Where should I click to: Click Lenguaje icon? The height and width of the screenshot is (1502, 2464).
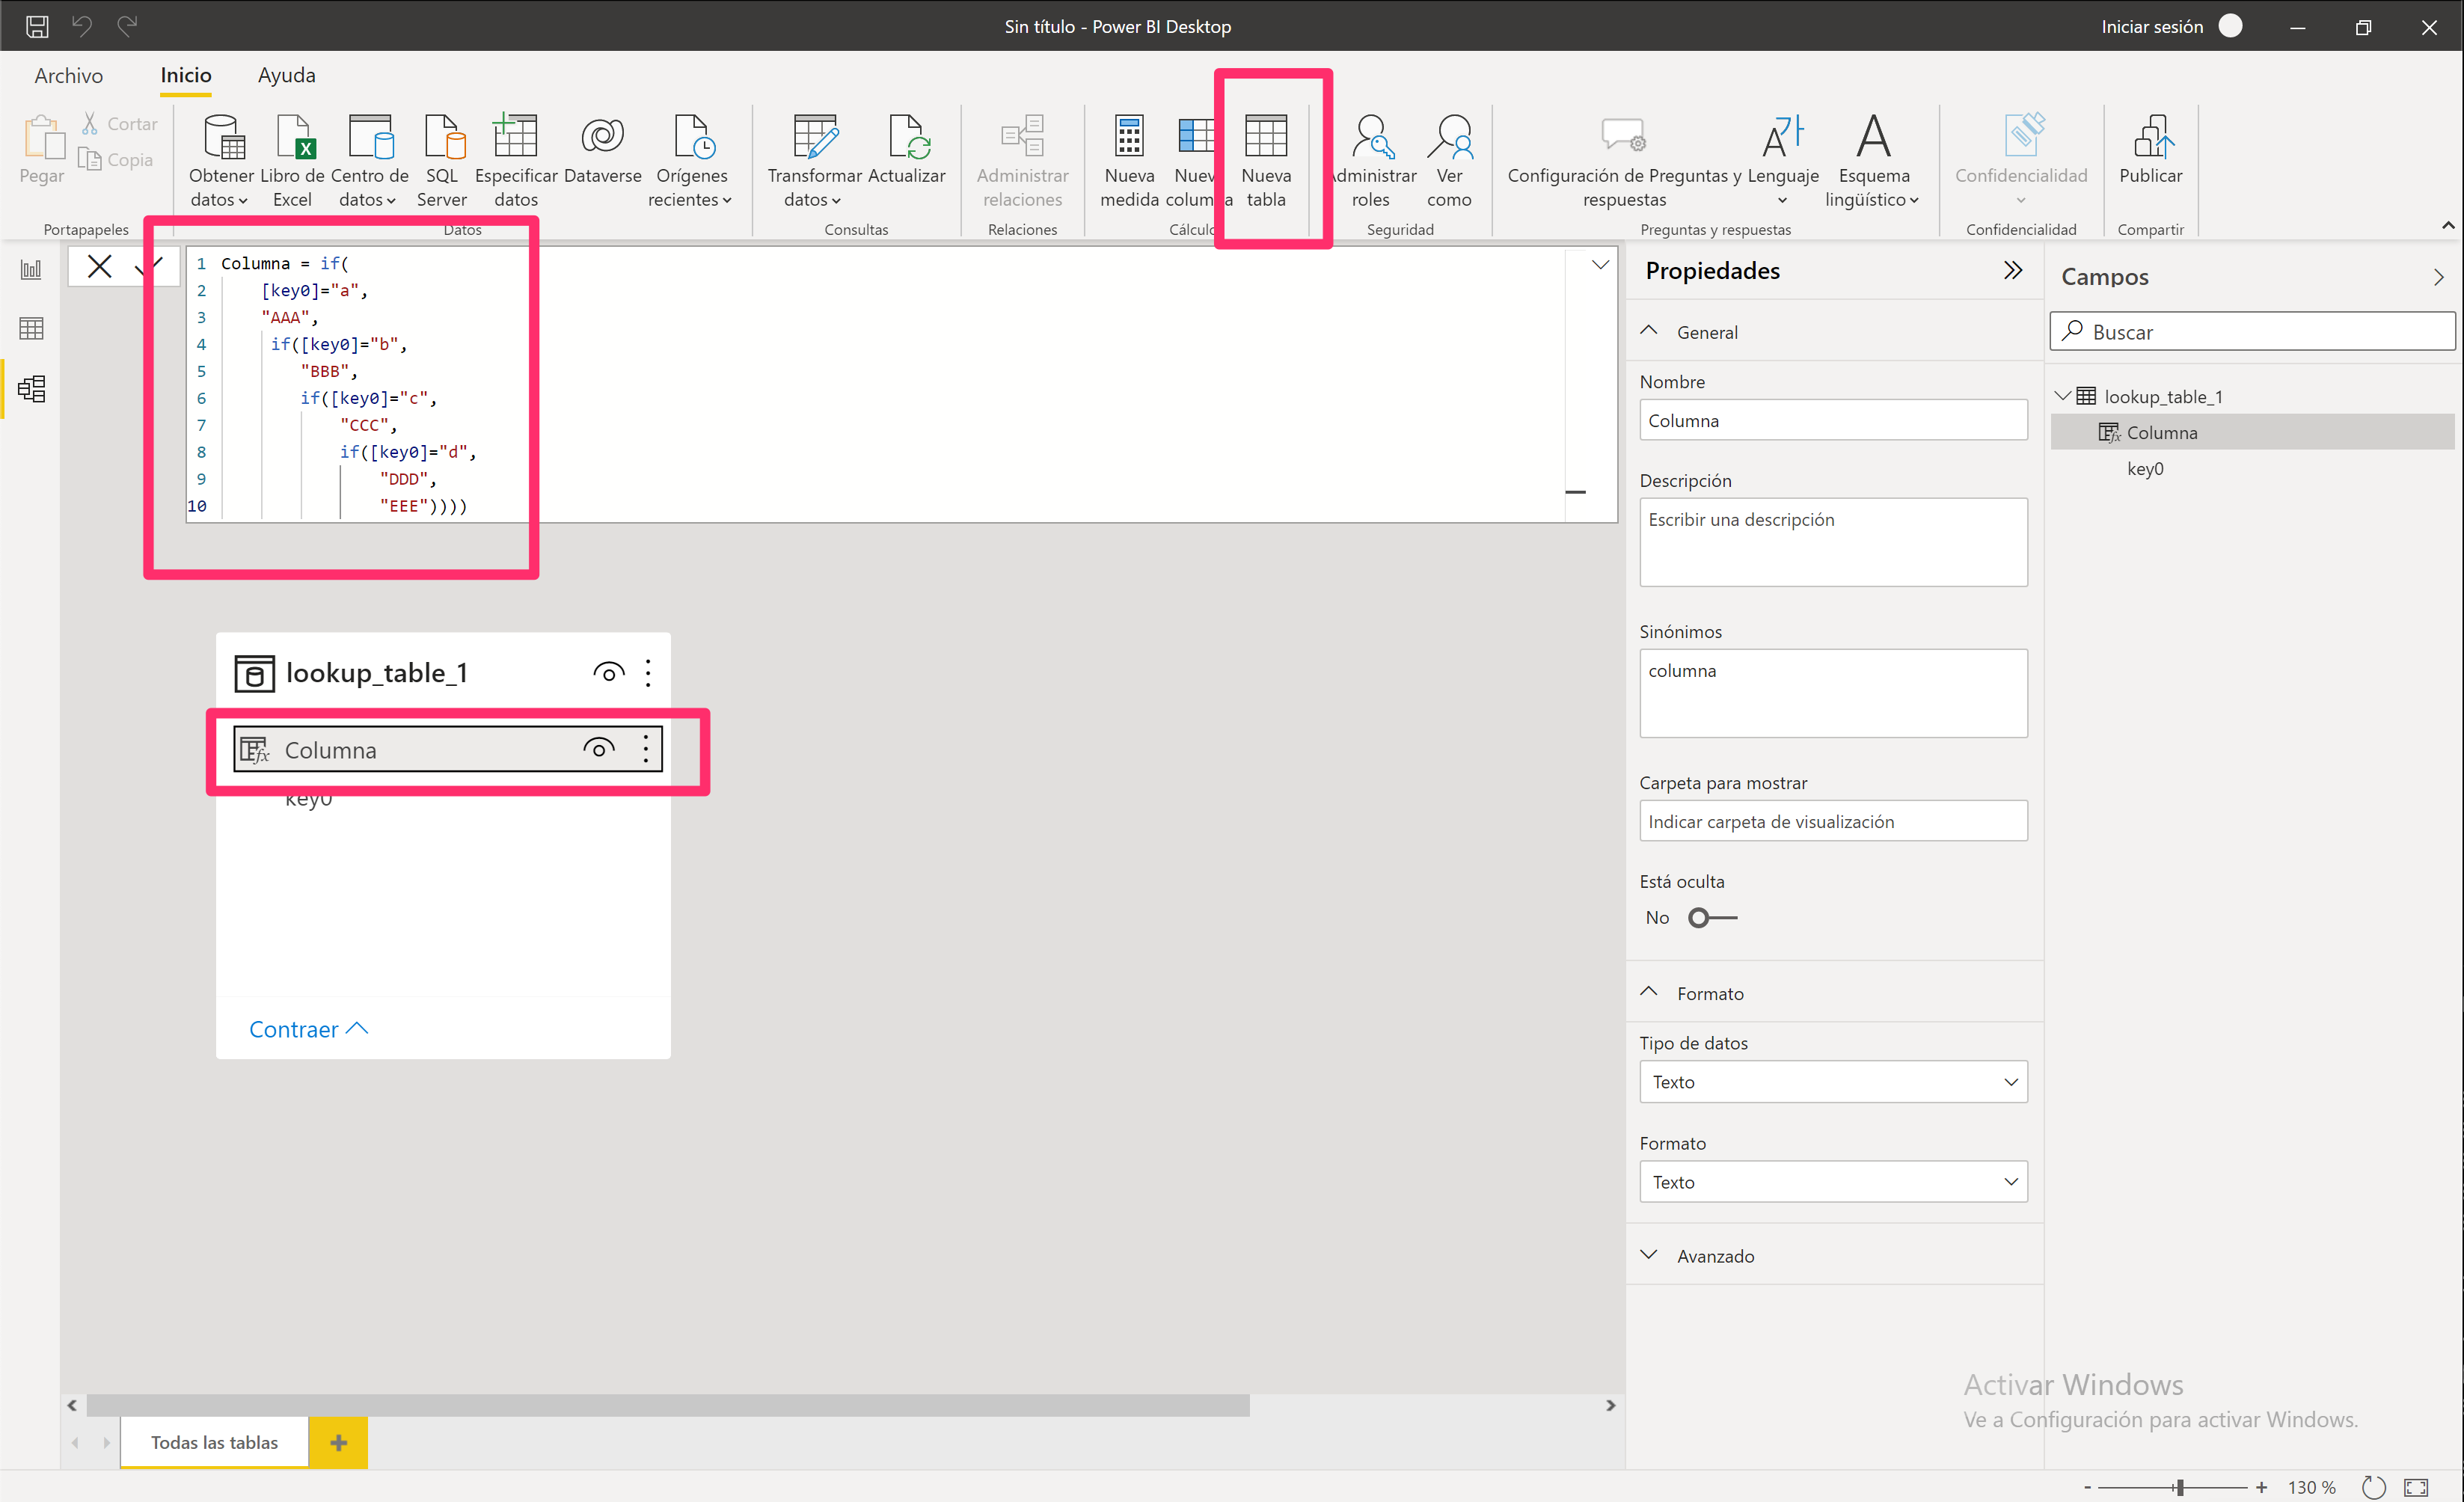point(1783,137)
